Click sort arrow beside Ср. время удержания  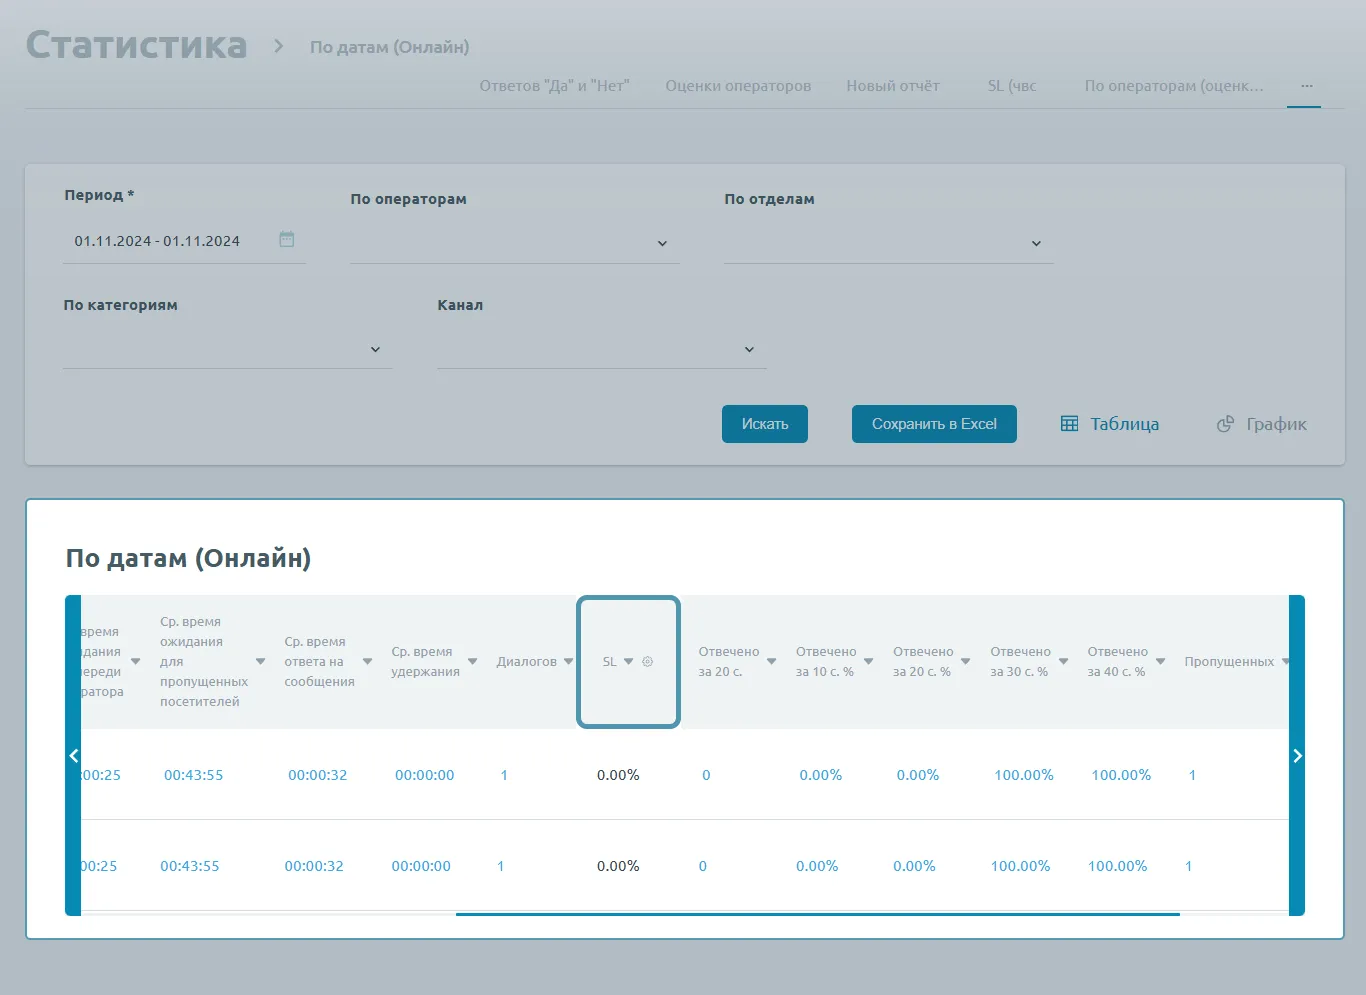[473, 662]
